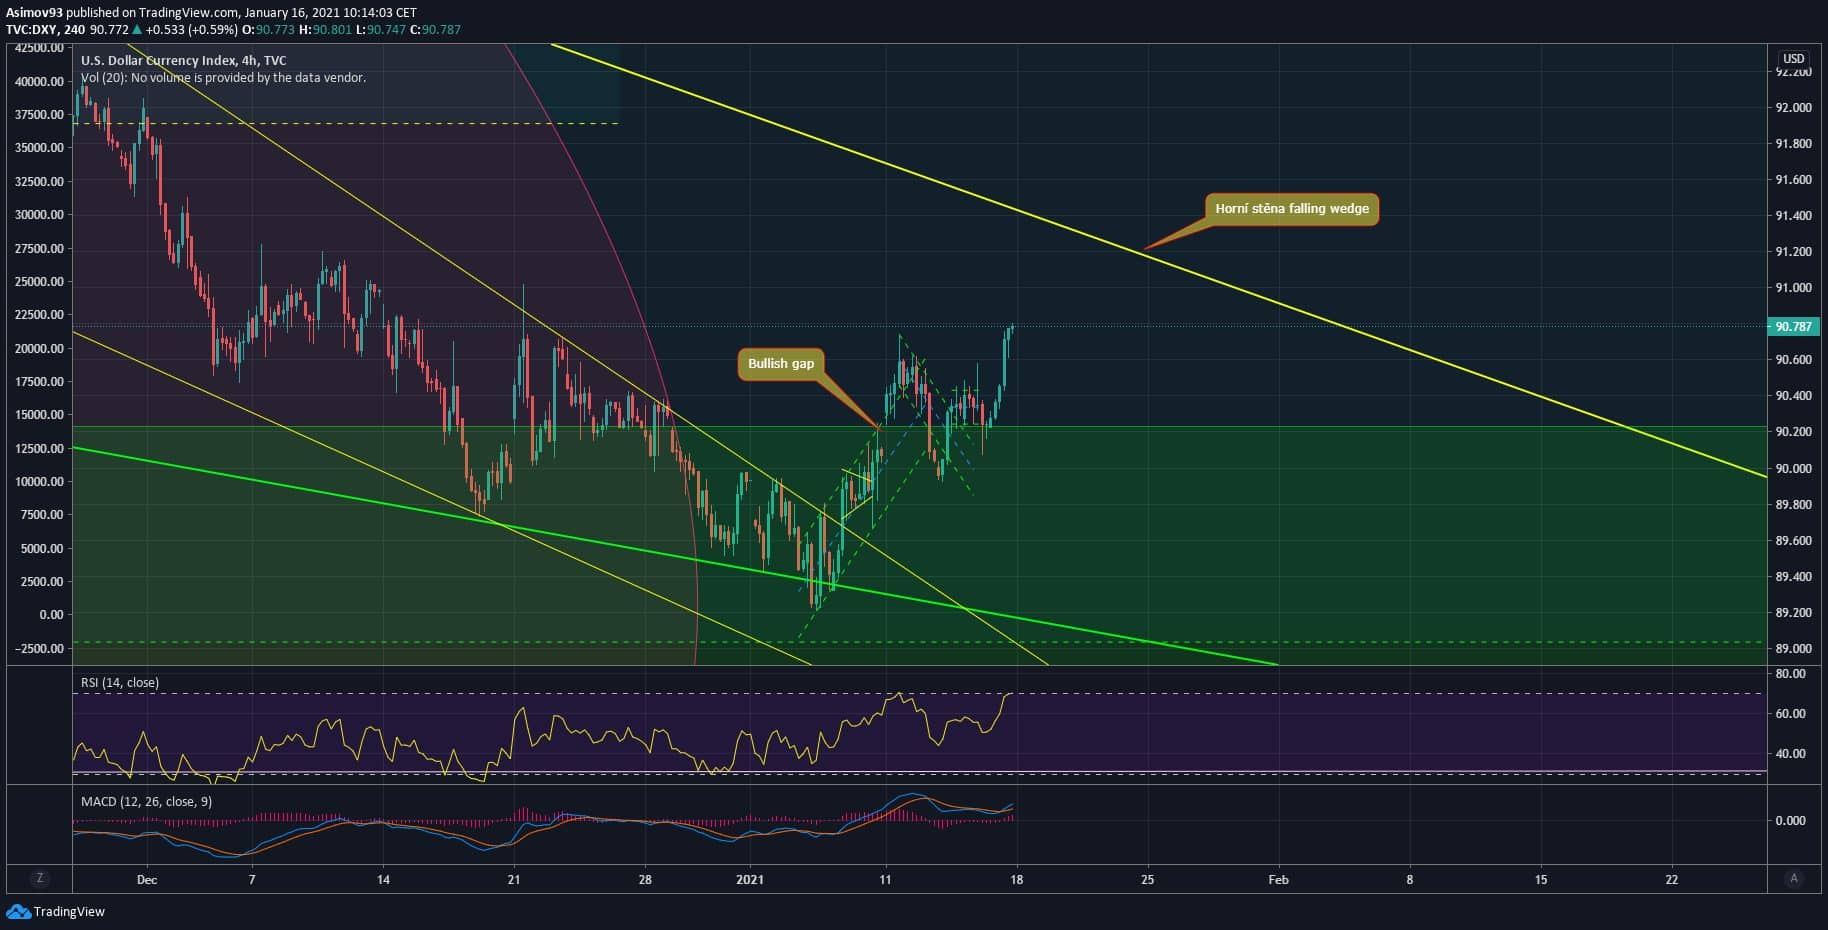The image size is (1828, 930).
Task: Click the -2500.00 left scale value
Action: pos(40,649)
